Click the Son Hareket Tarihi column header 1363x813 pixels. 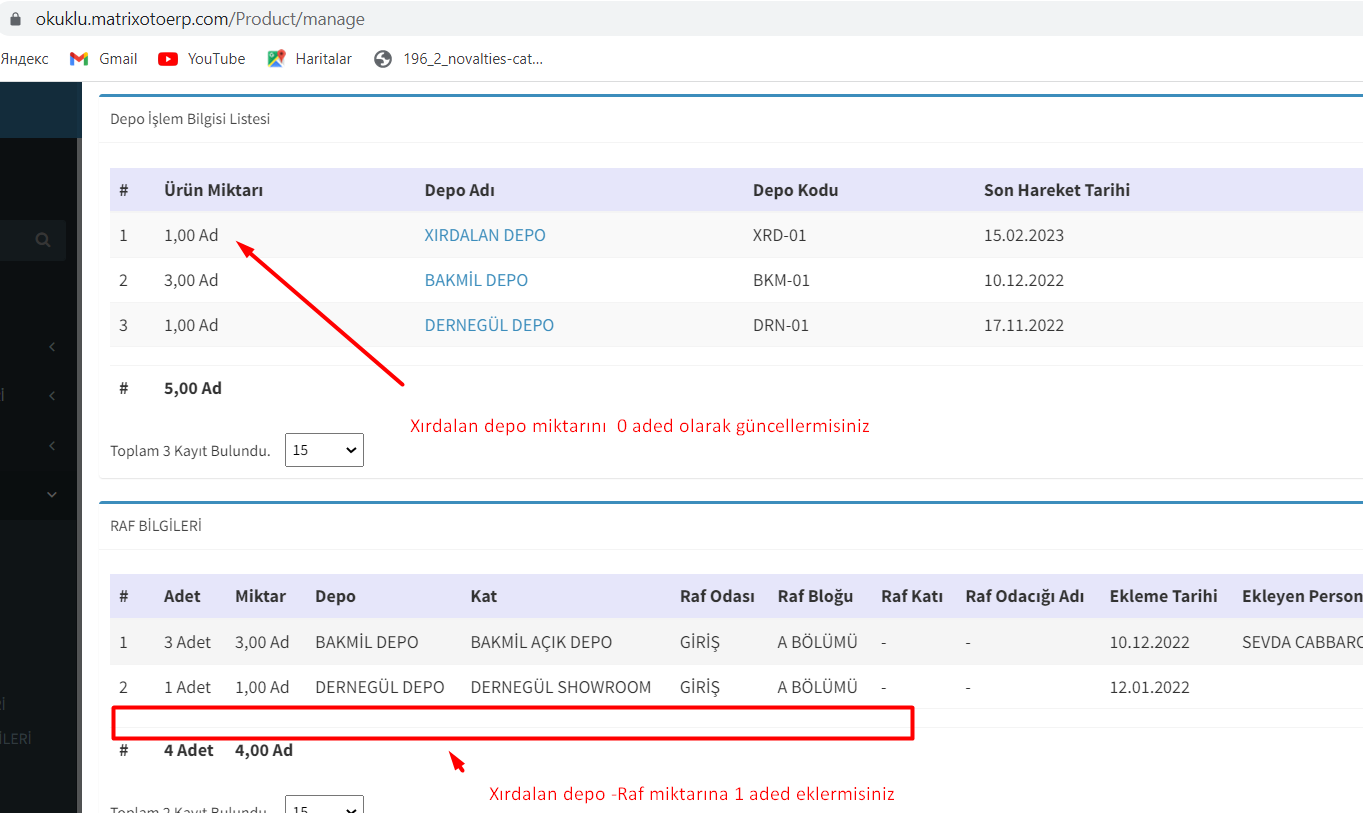click(1056, 190)
